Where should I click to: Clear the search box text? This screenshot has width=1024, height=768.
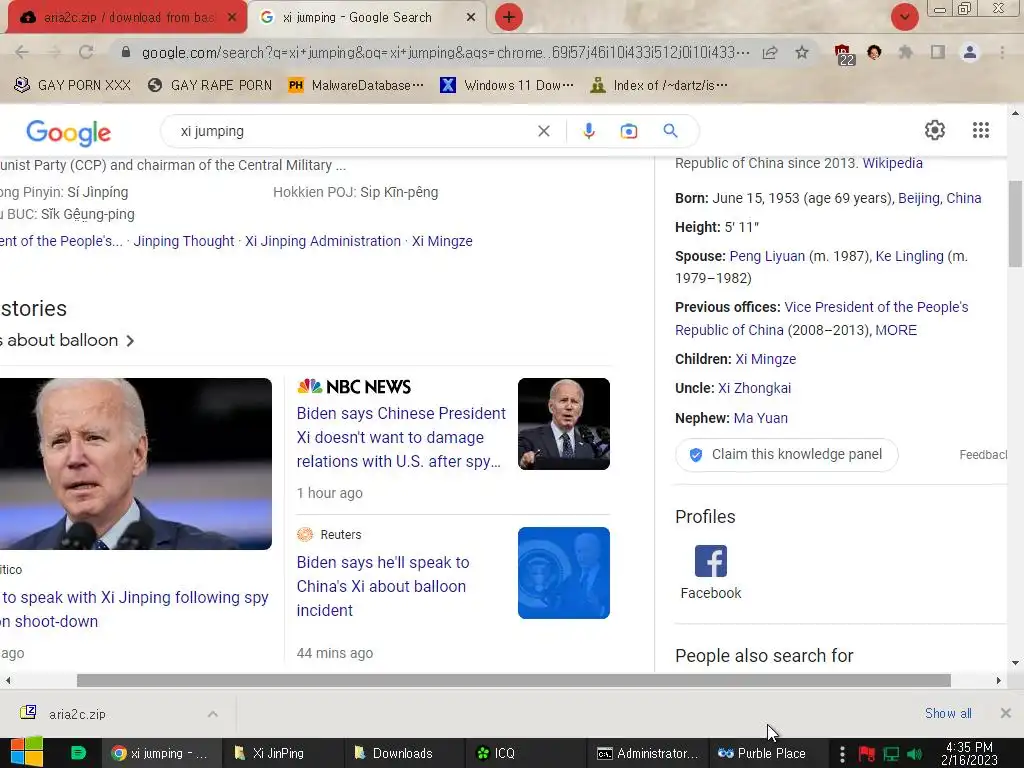point(543,131)
